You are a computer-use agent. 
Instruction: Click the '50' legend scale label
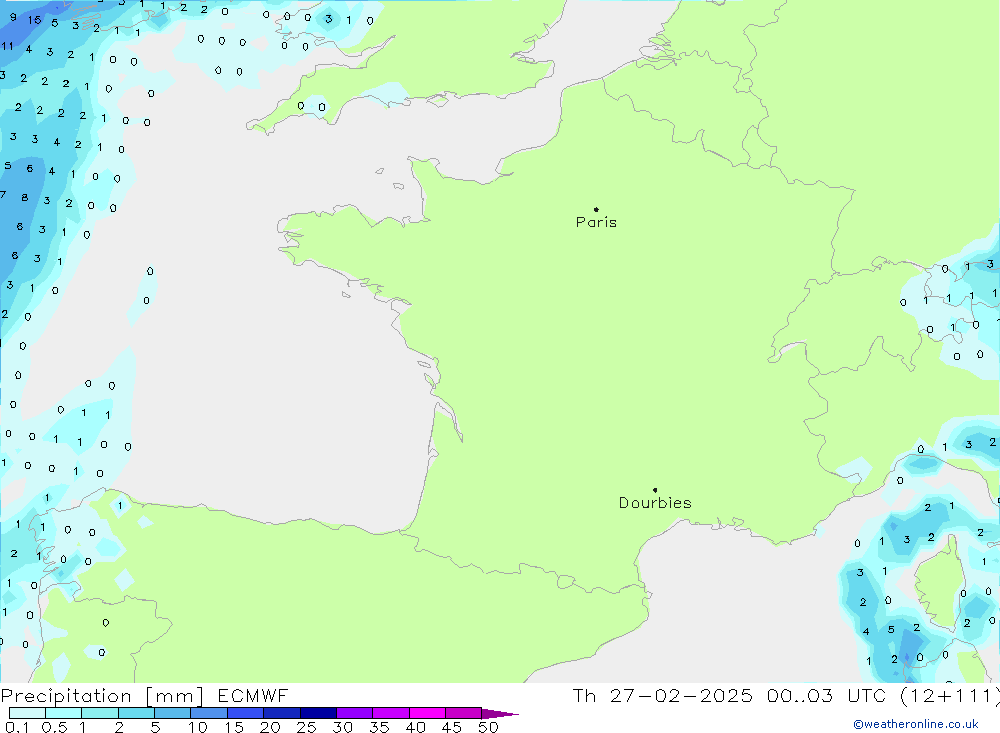pos(488,727)
